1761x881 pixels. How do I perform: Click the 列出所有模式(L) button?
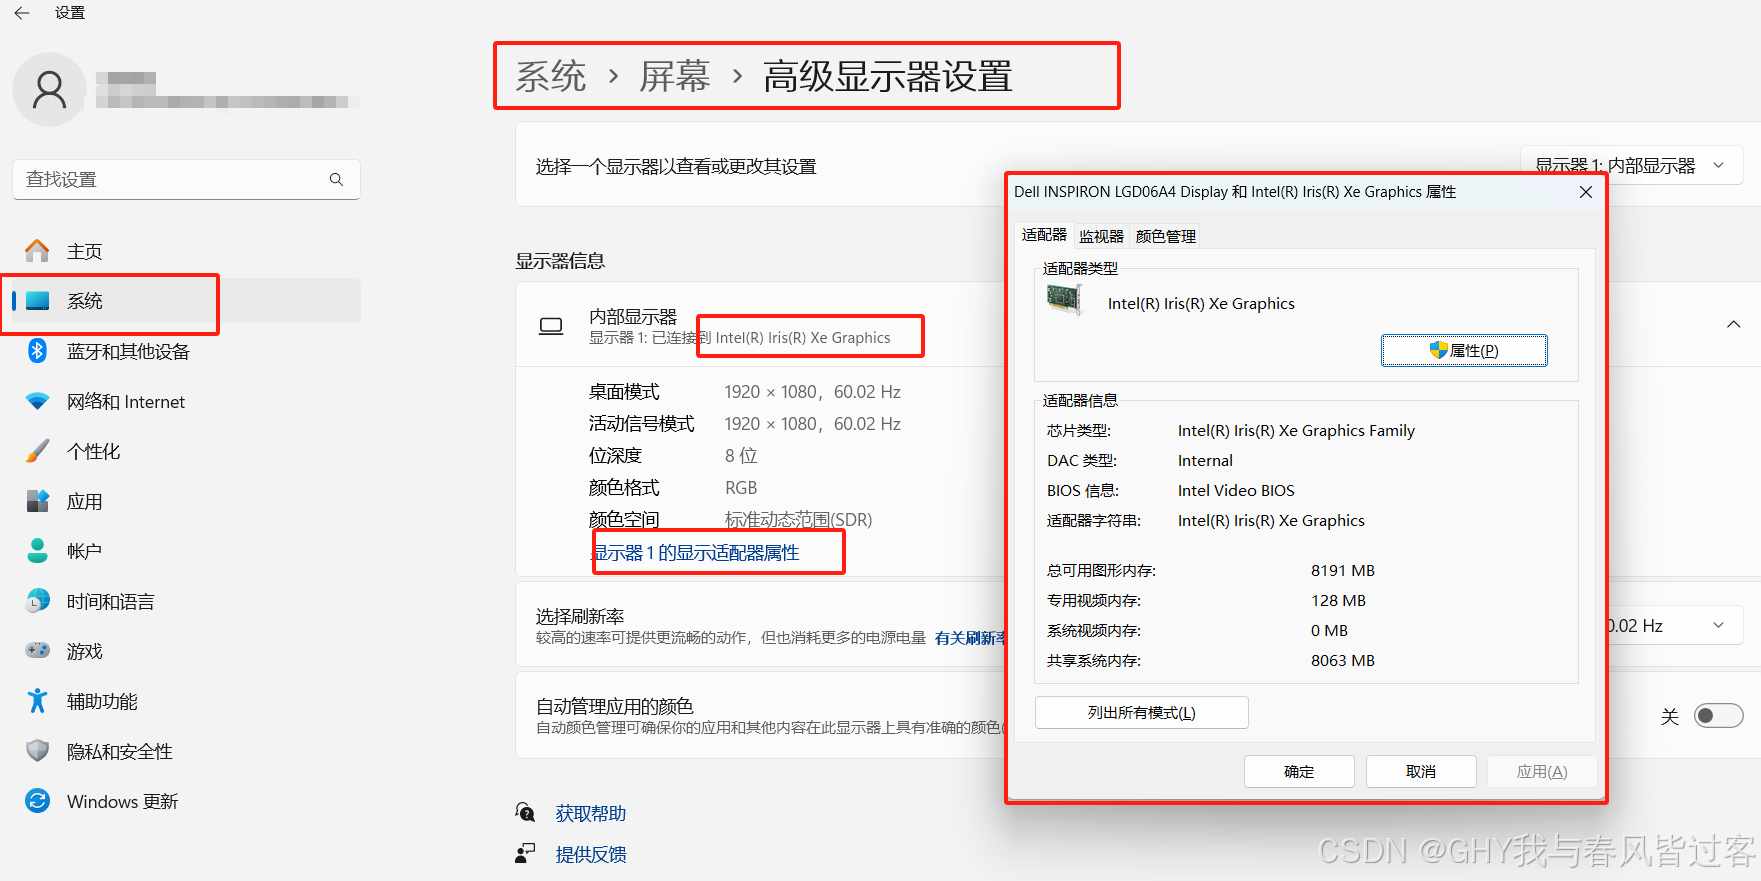point(1142,712)
